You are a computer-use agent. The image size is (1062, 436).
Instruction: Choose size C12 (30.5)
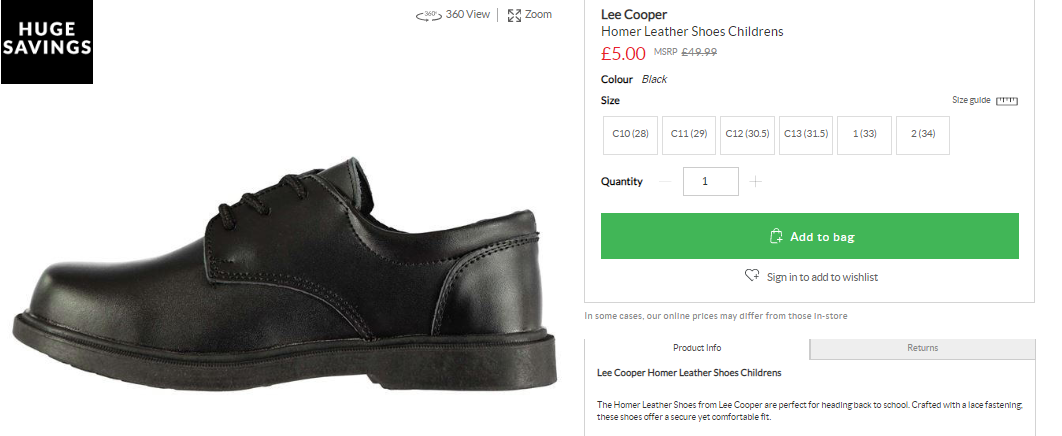(x=747, y=135)
